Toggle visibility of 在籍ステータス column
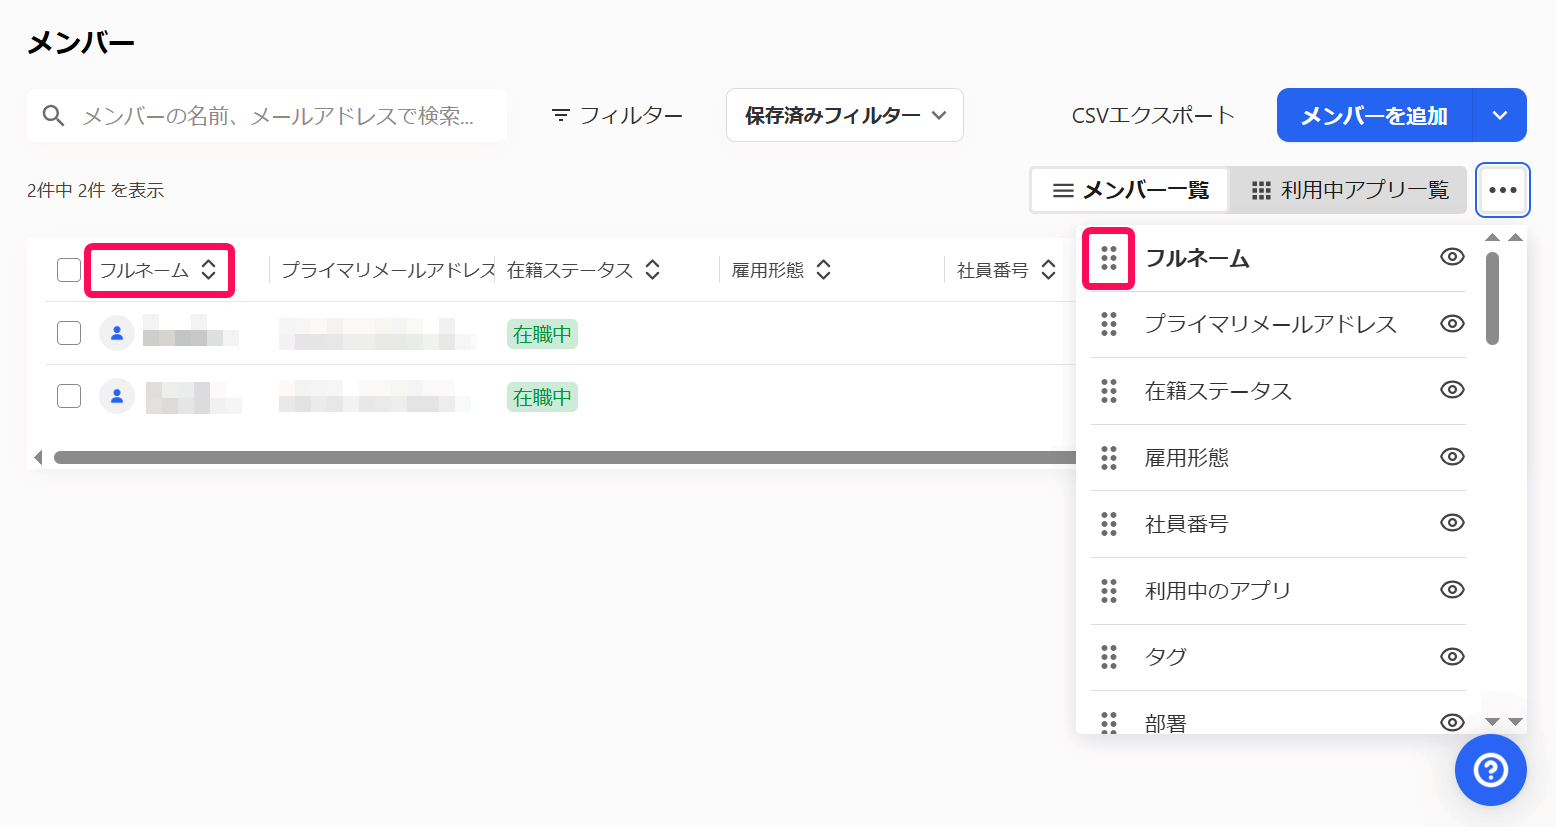Viewport: 1556px width, 827px height. coord(1452,390)
